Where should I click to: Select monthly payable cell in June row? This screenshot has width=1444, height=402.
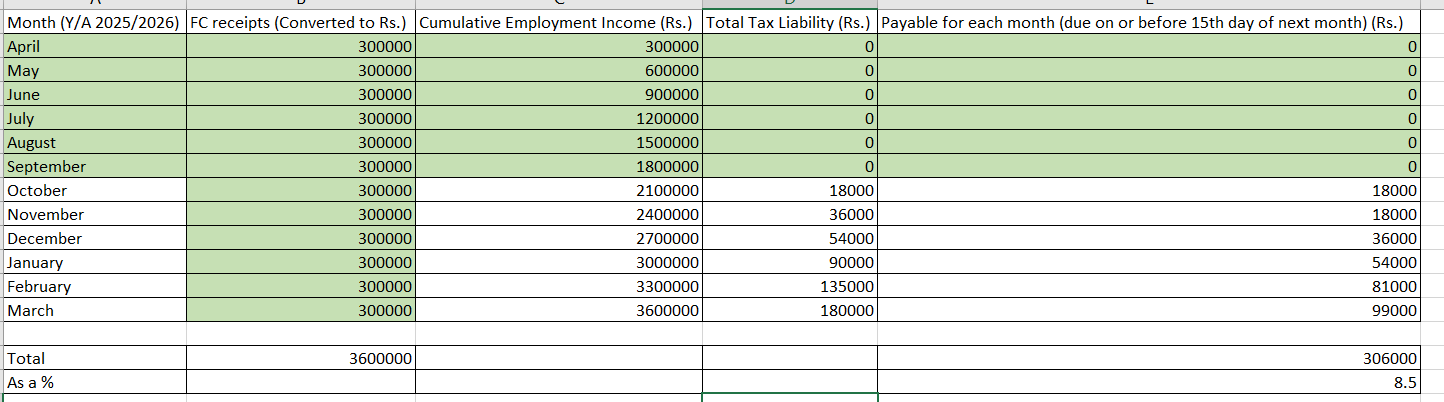[x=1148, y=95]
